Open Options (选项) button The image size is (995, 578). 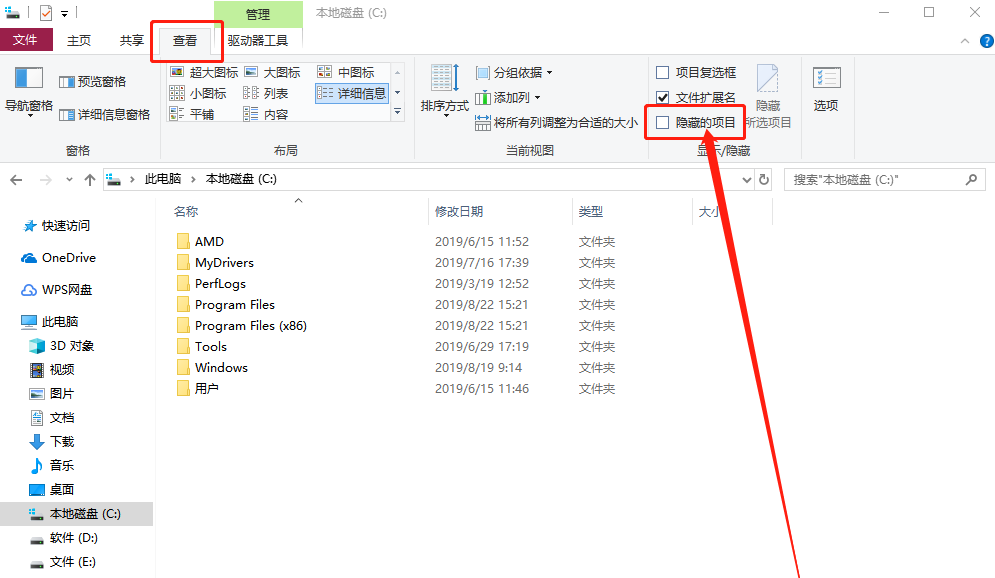pyautogui.click(x=826, y=89)
